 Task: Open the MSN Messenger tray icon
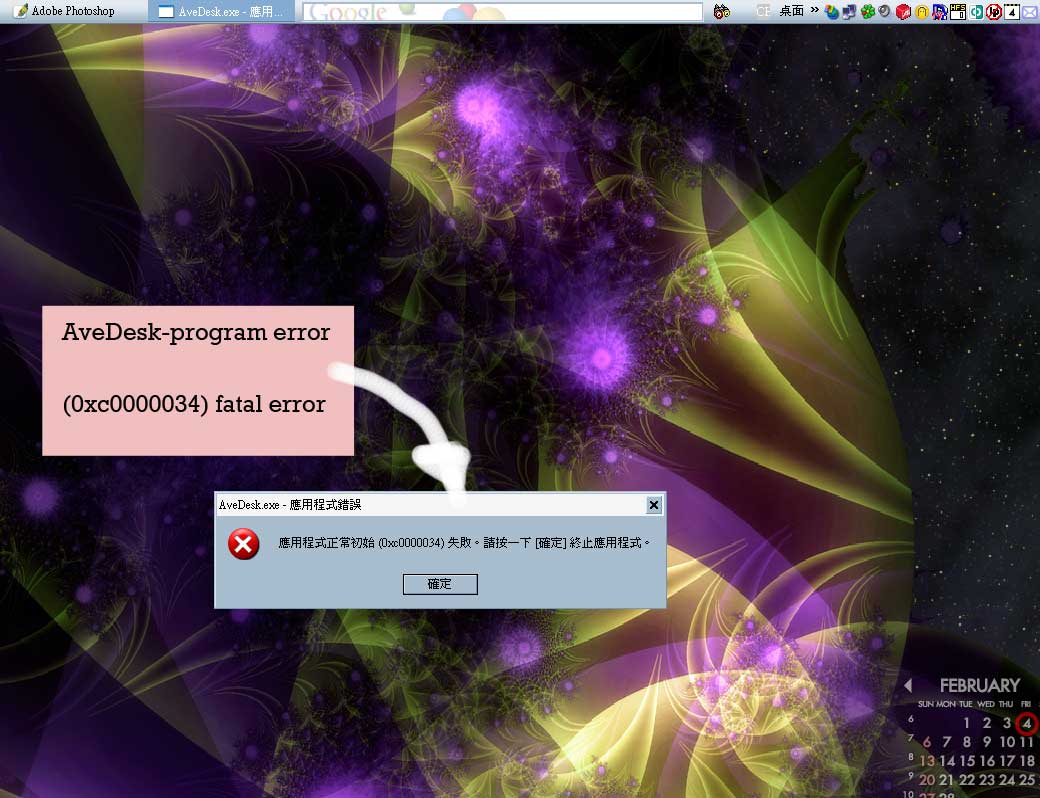(832, 11)
